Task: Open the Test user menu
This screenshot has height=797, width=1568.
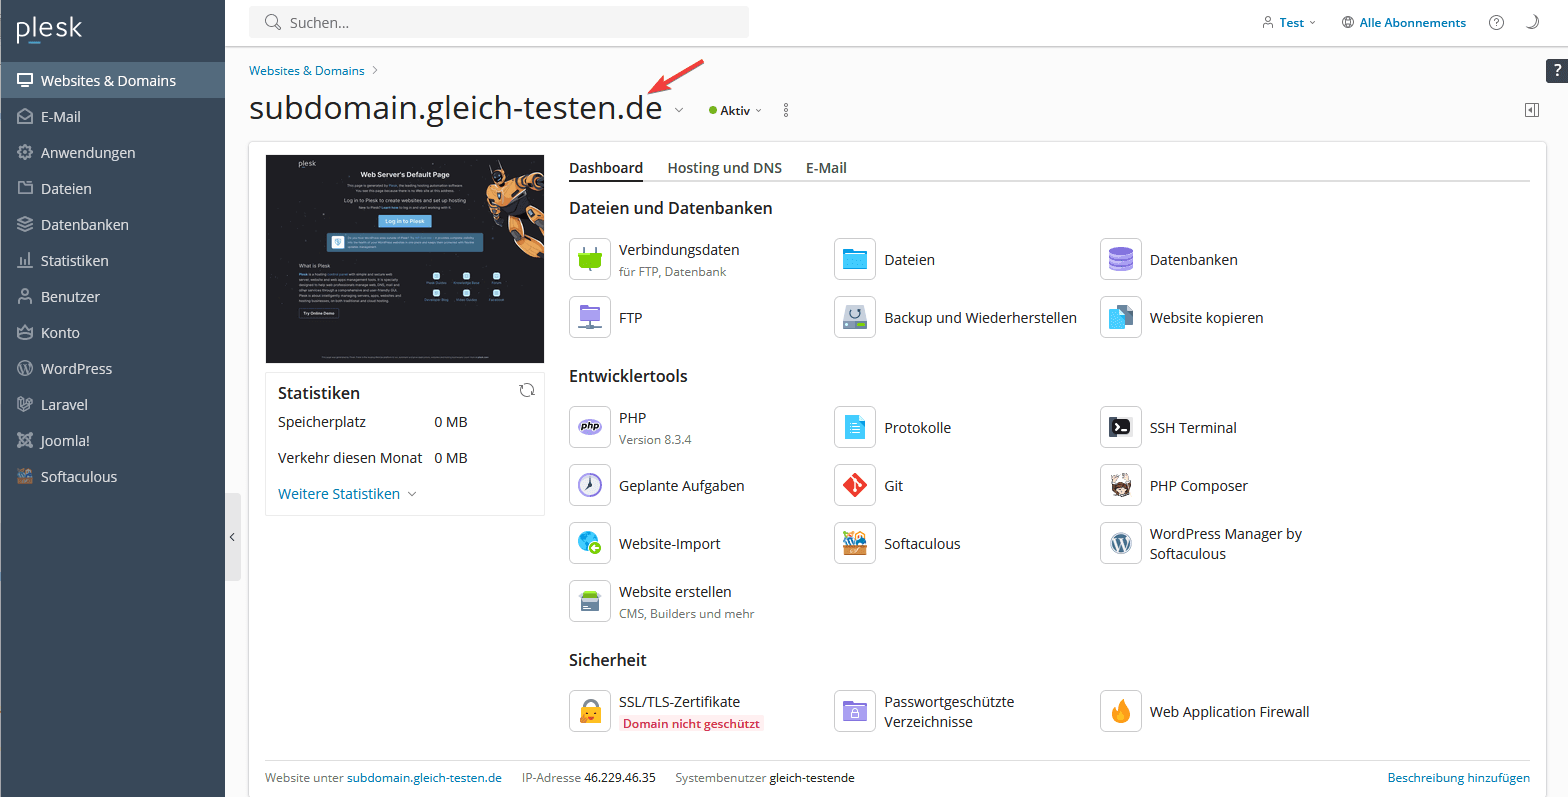Action: click(x=1290, y=22)
